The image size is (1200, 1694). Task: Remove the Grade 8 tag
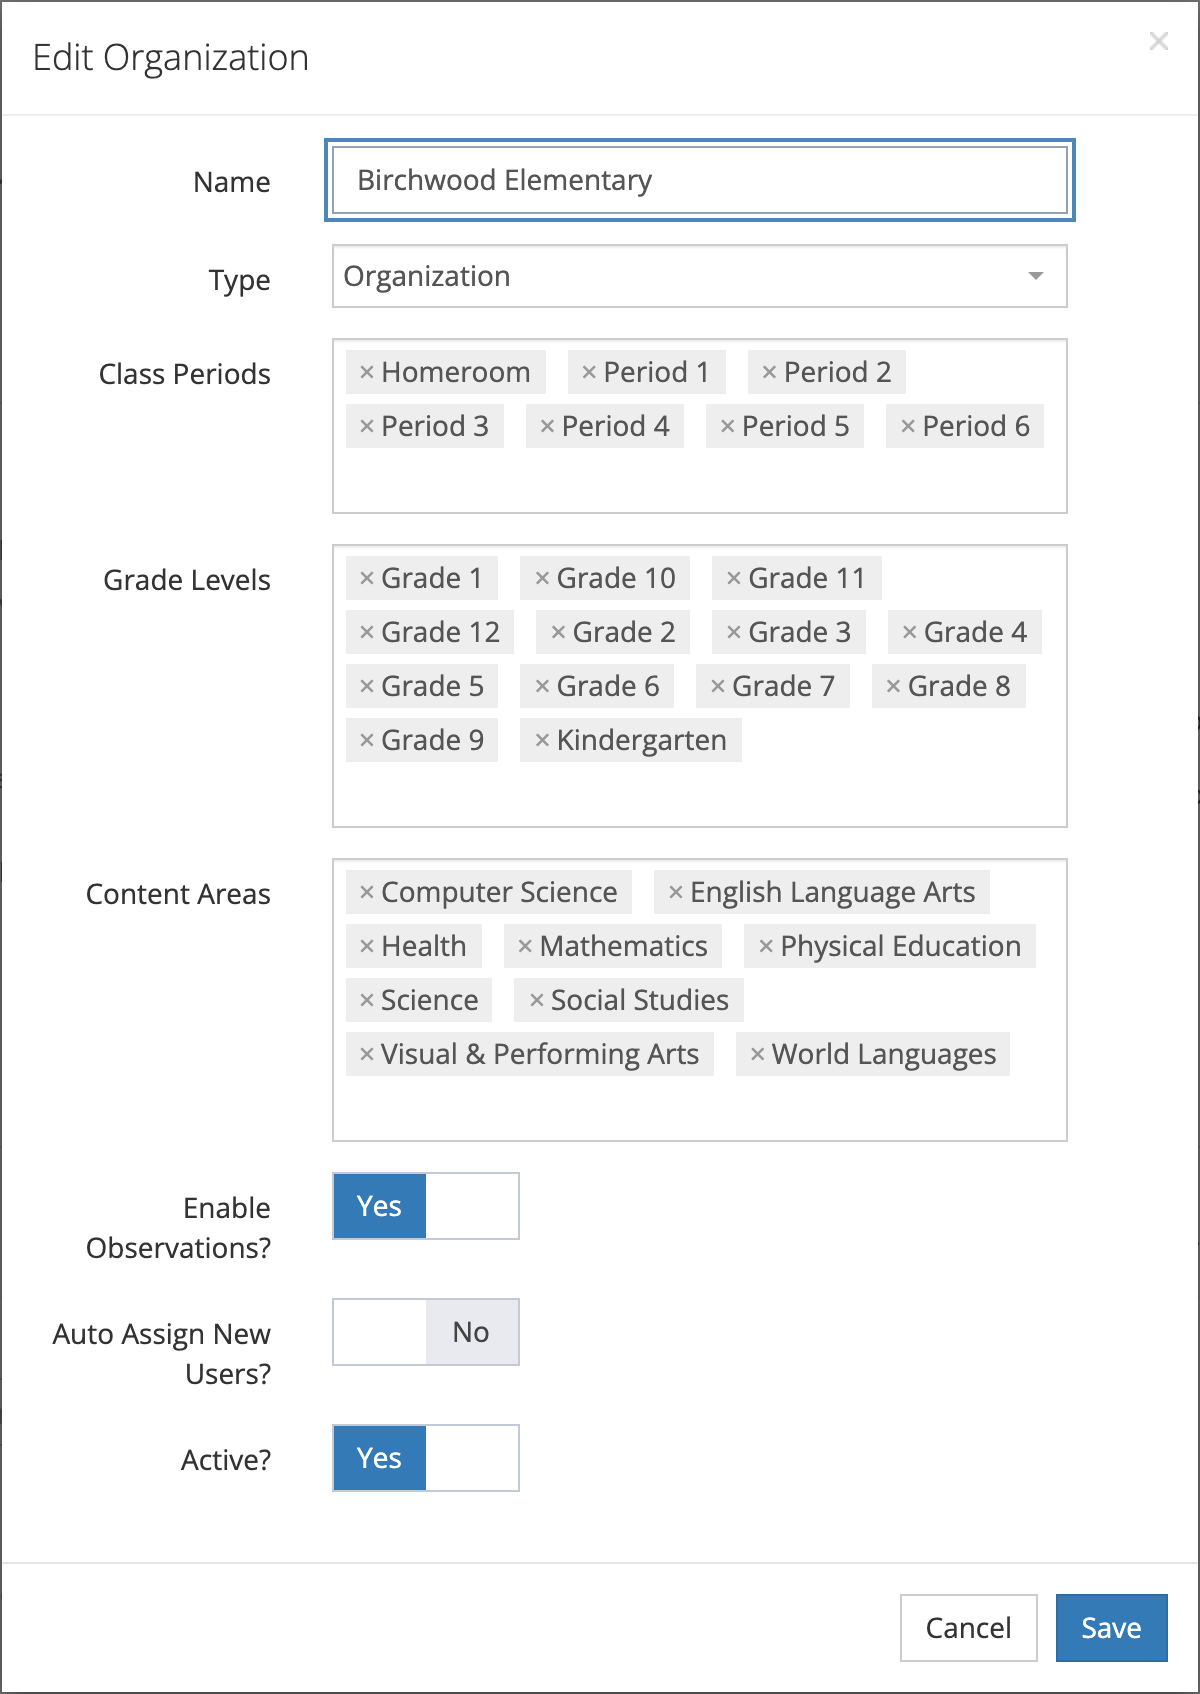893,687
